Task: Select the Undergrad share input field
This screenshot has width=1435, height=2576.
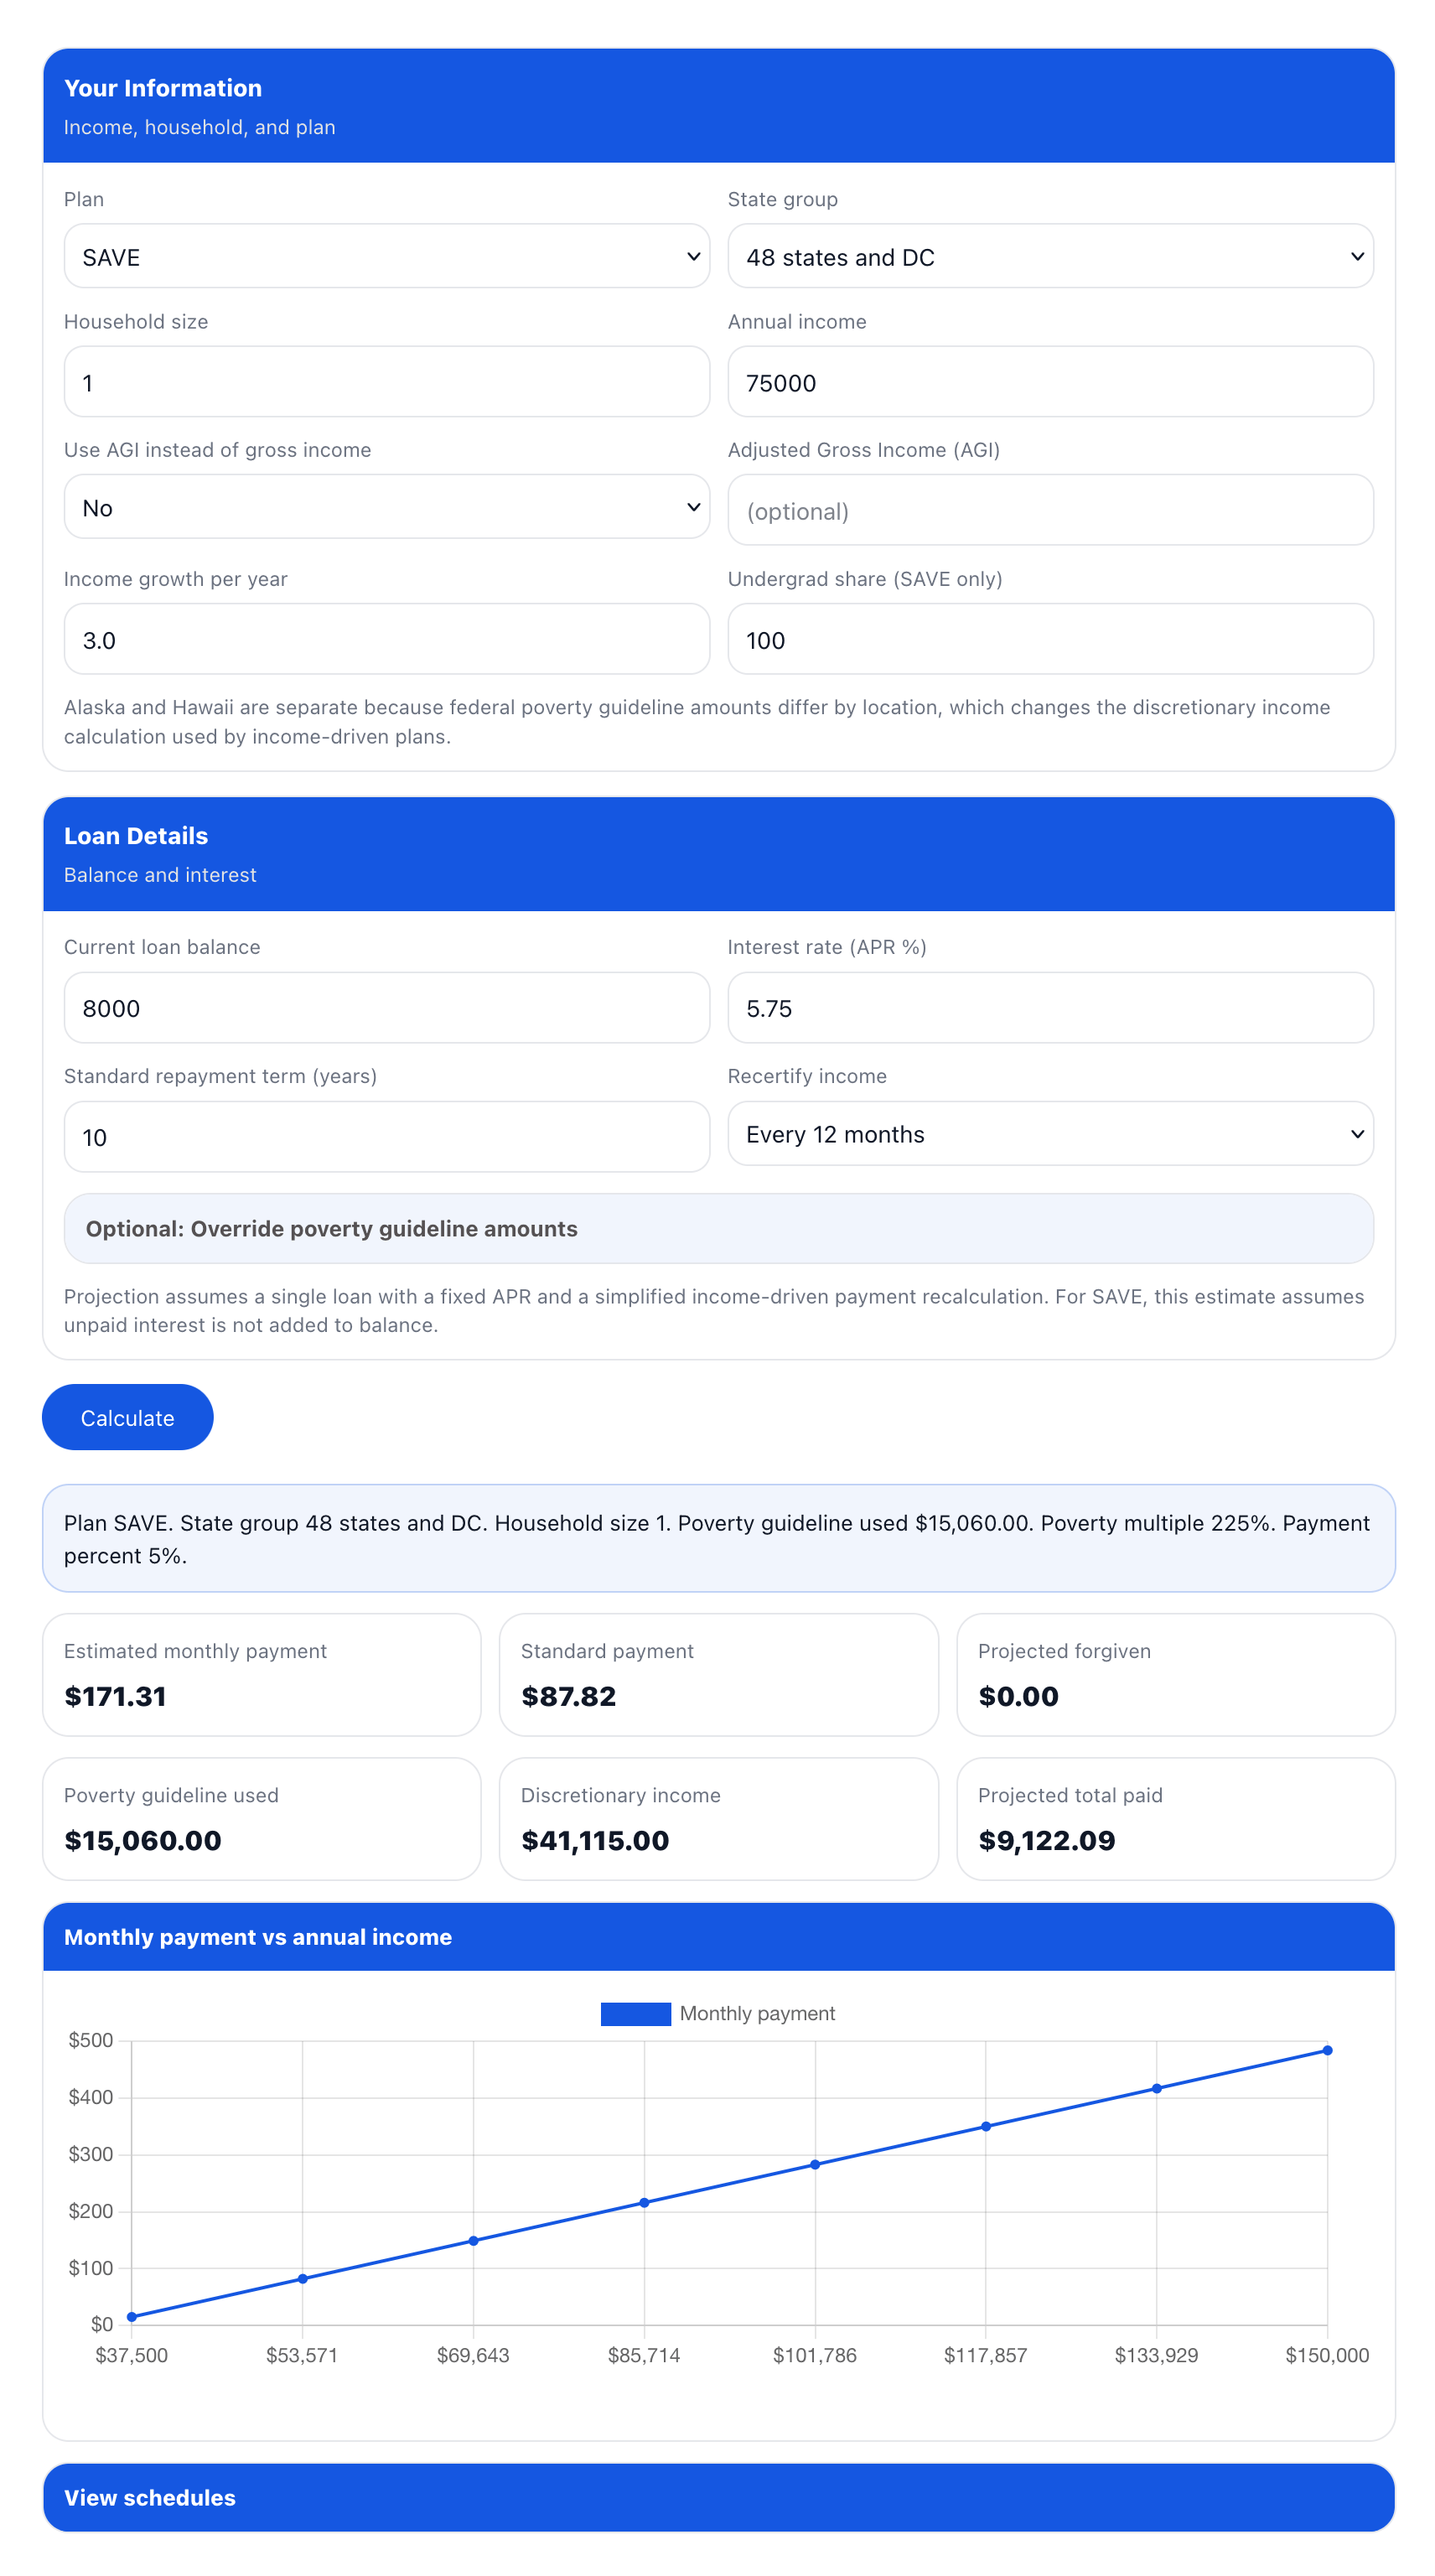Action: tap(1049, 639)
